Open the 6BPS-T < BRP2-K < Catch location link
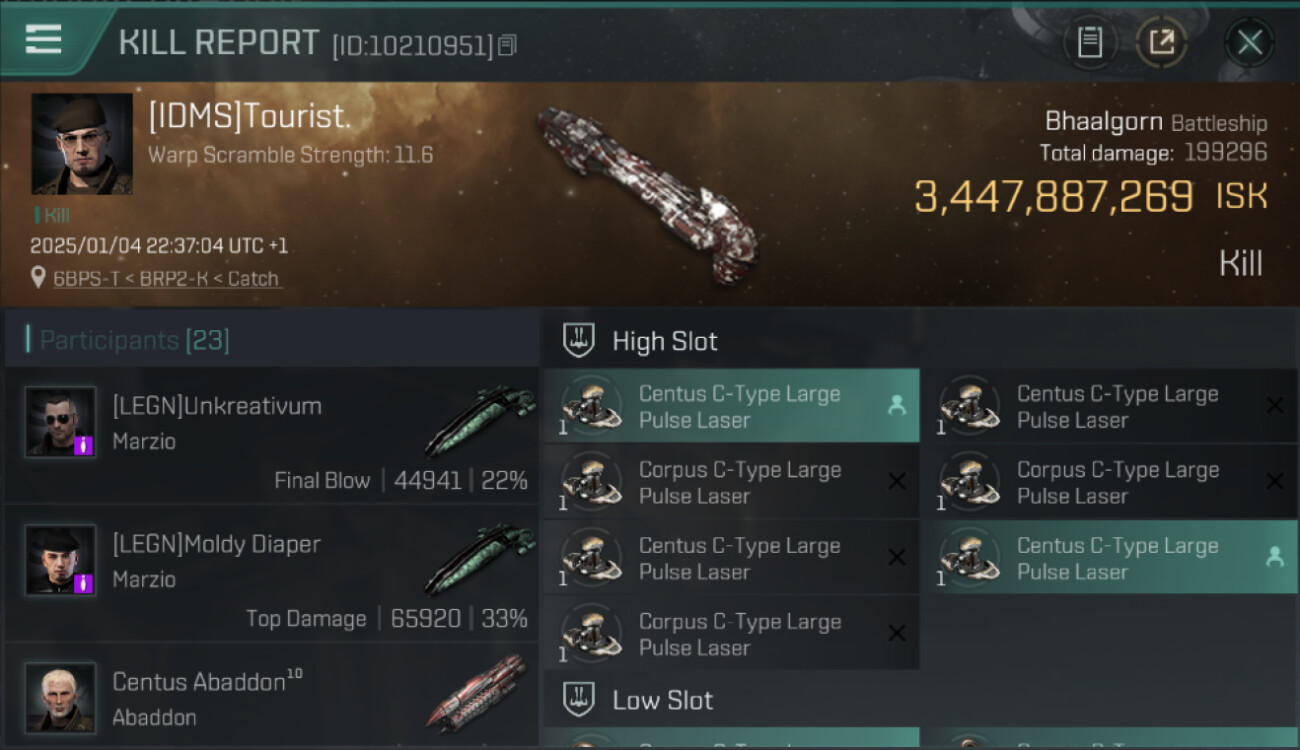This screenshot has width=1300, height=750. [166, 279]
